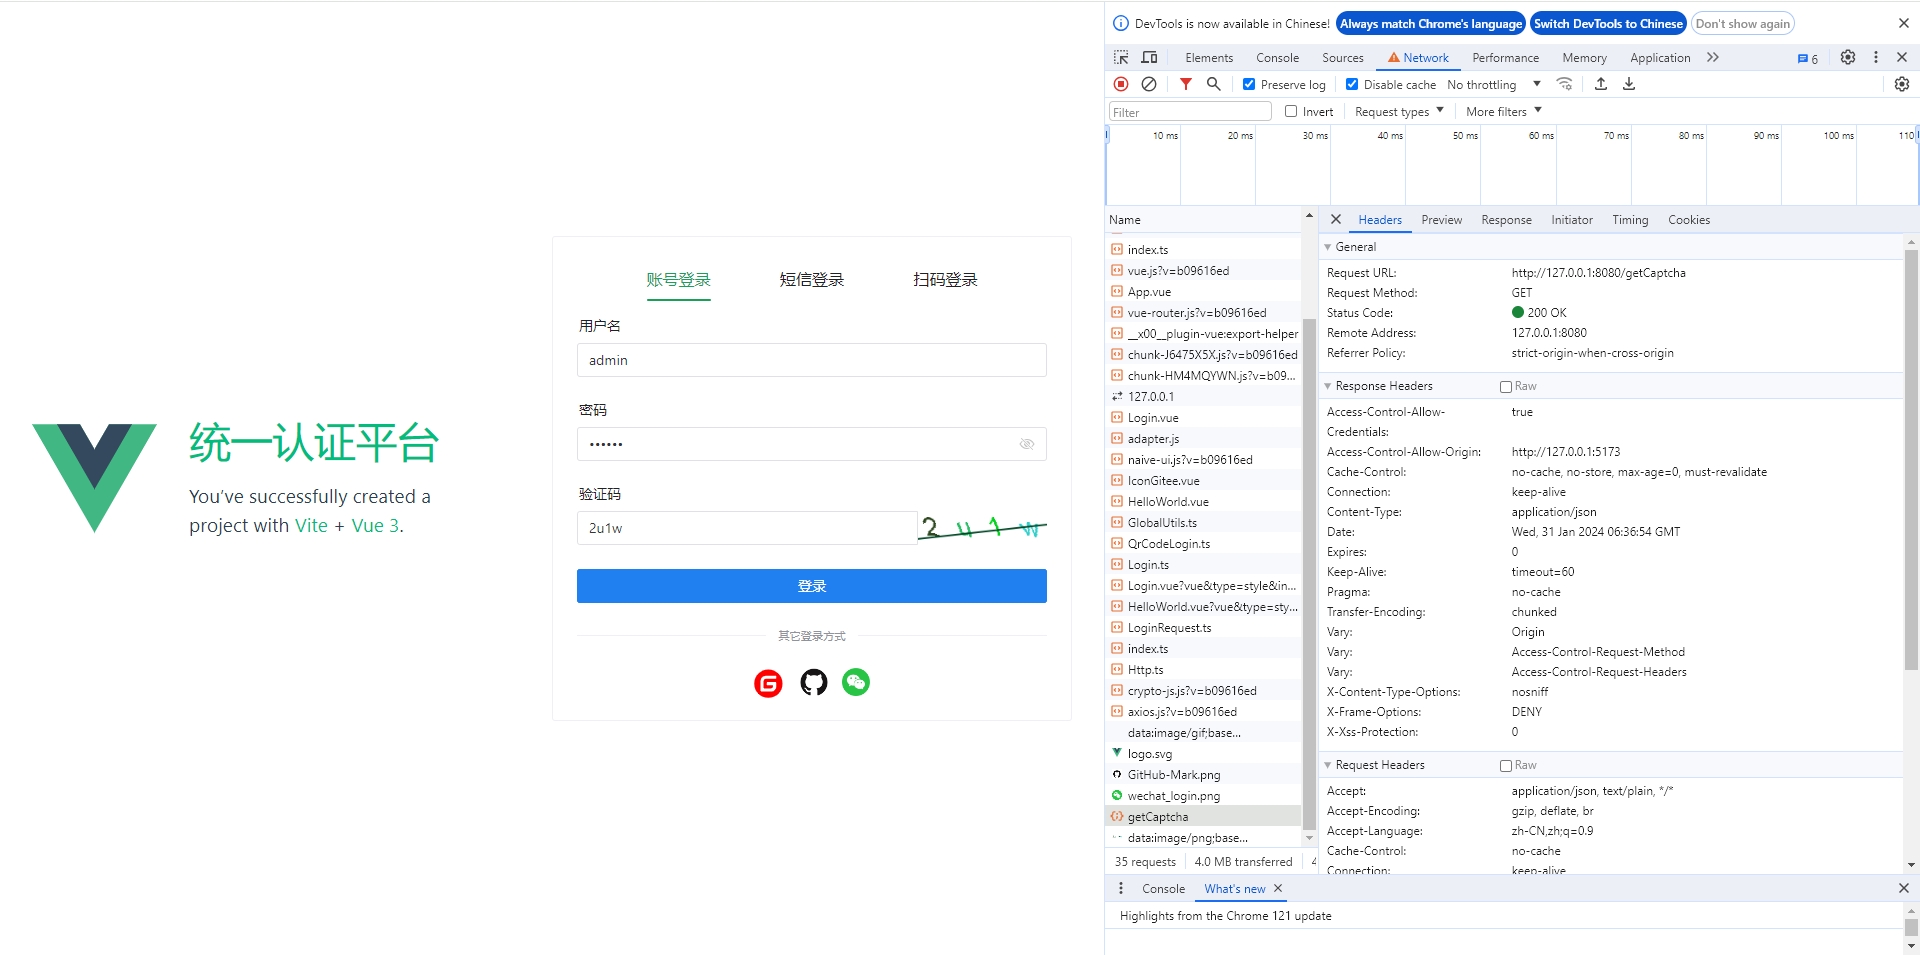Uncheck the Disable cache checkbox
Screen dimensions: 1920x955
[x=1352, y=85]
